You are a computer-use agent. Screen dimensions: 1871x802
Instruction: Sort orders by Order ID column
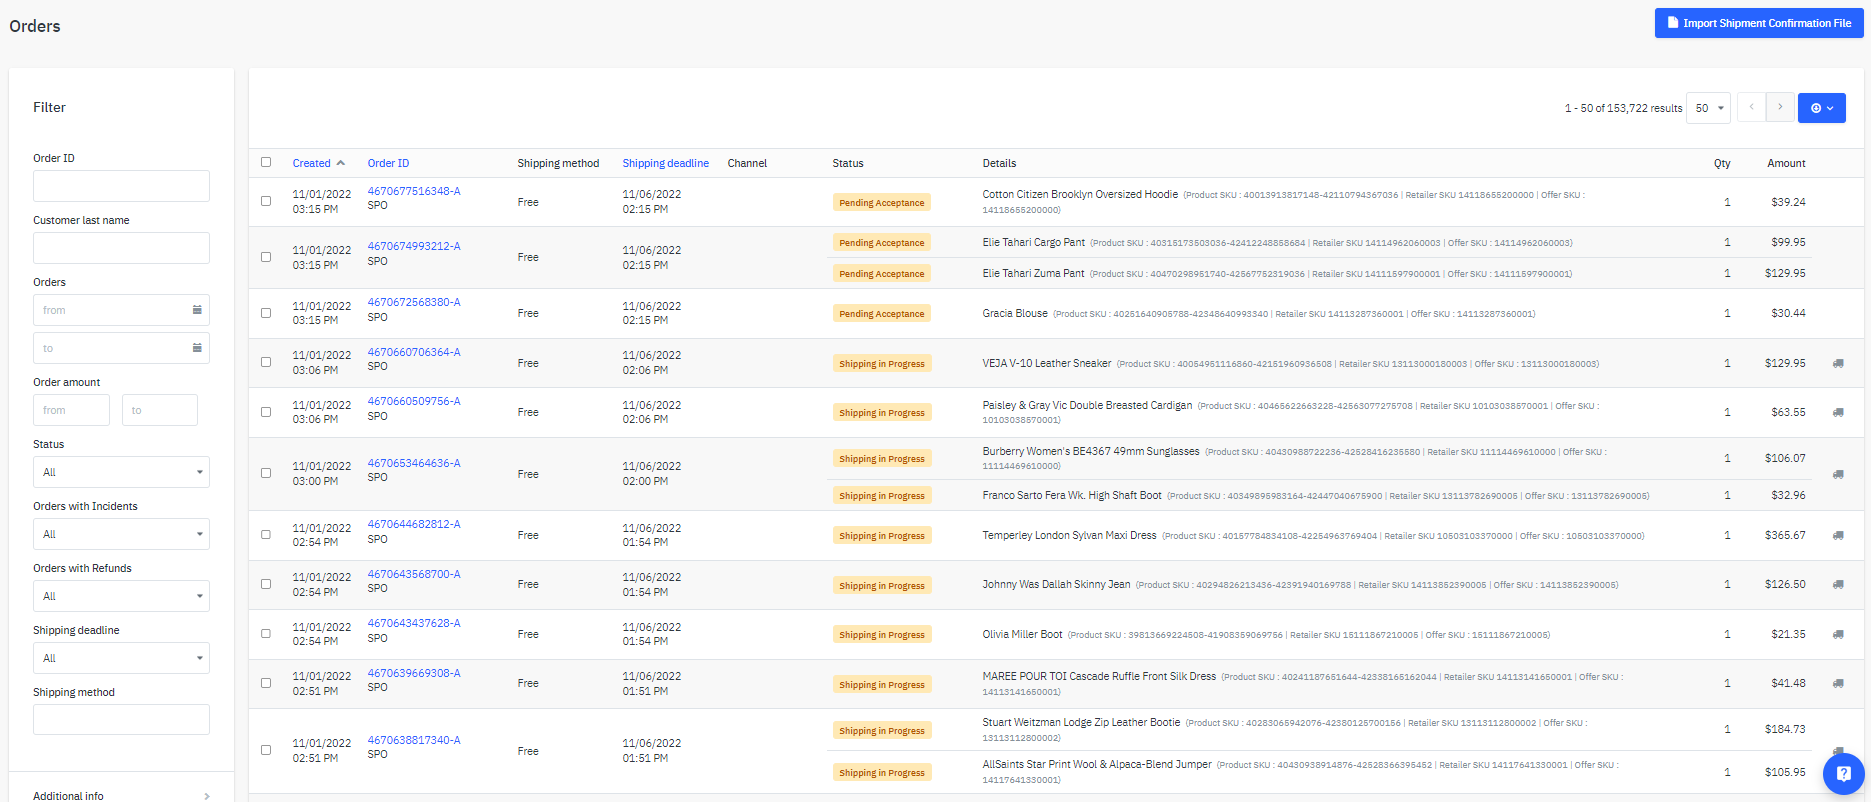[388, 163]
